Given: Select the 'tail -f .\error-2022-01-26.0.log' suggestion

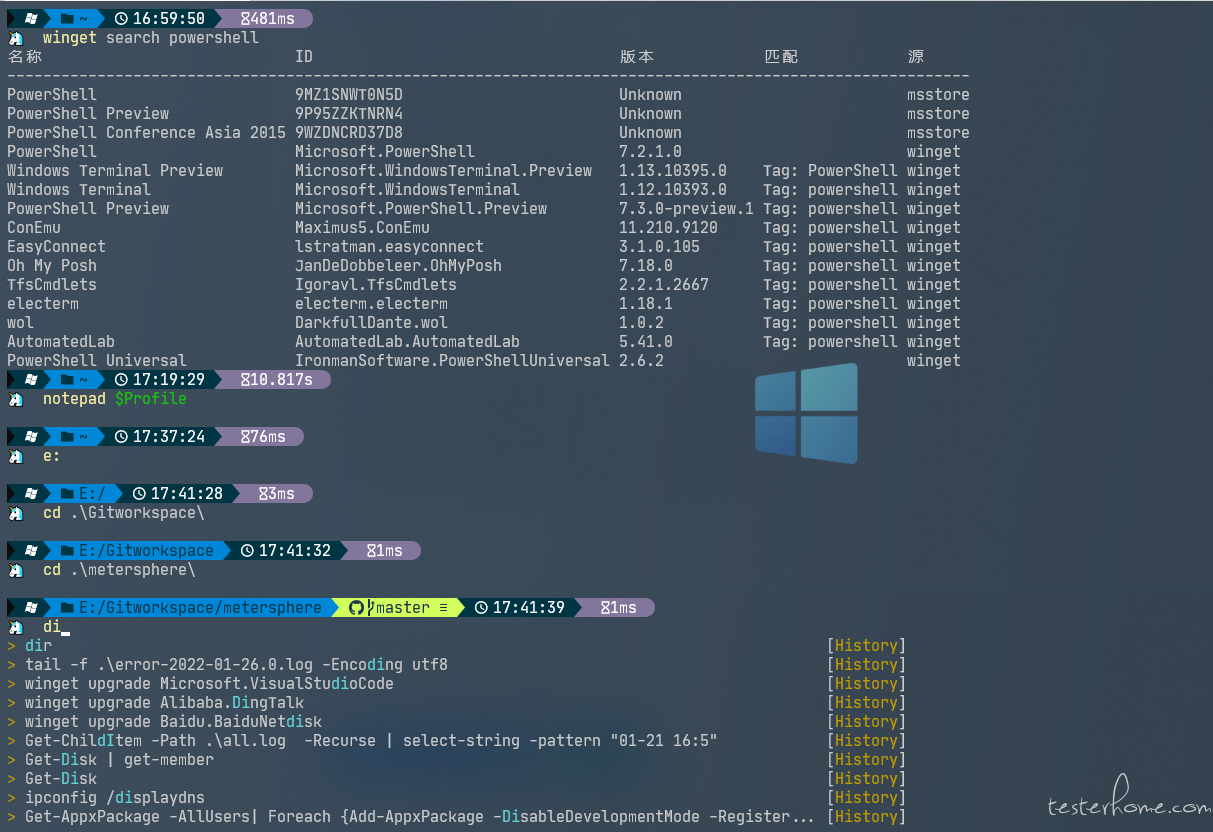Looking at the screenshot, I should [x=236, y=665].
